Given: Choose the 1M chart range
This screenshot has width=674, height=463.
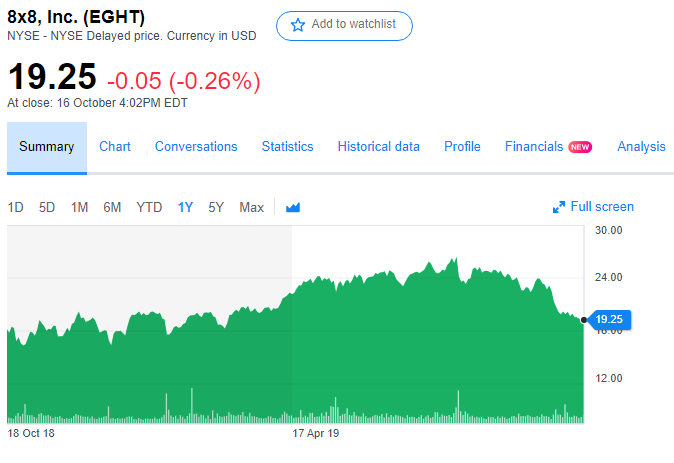Looking at the screenshot, I should point(79,208).
